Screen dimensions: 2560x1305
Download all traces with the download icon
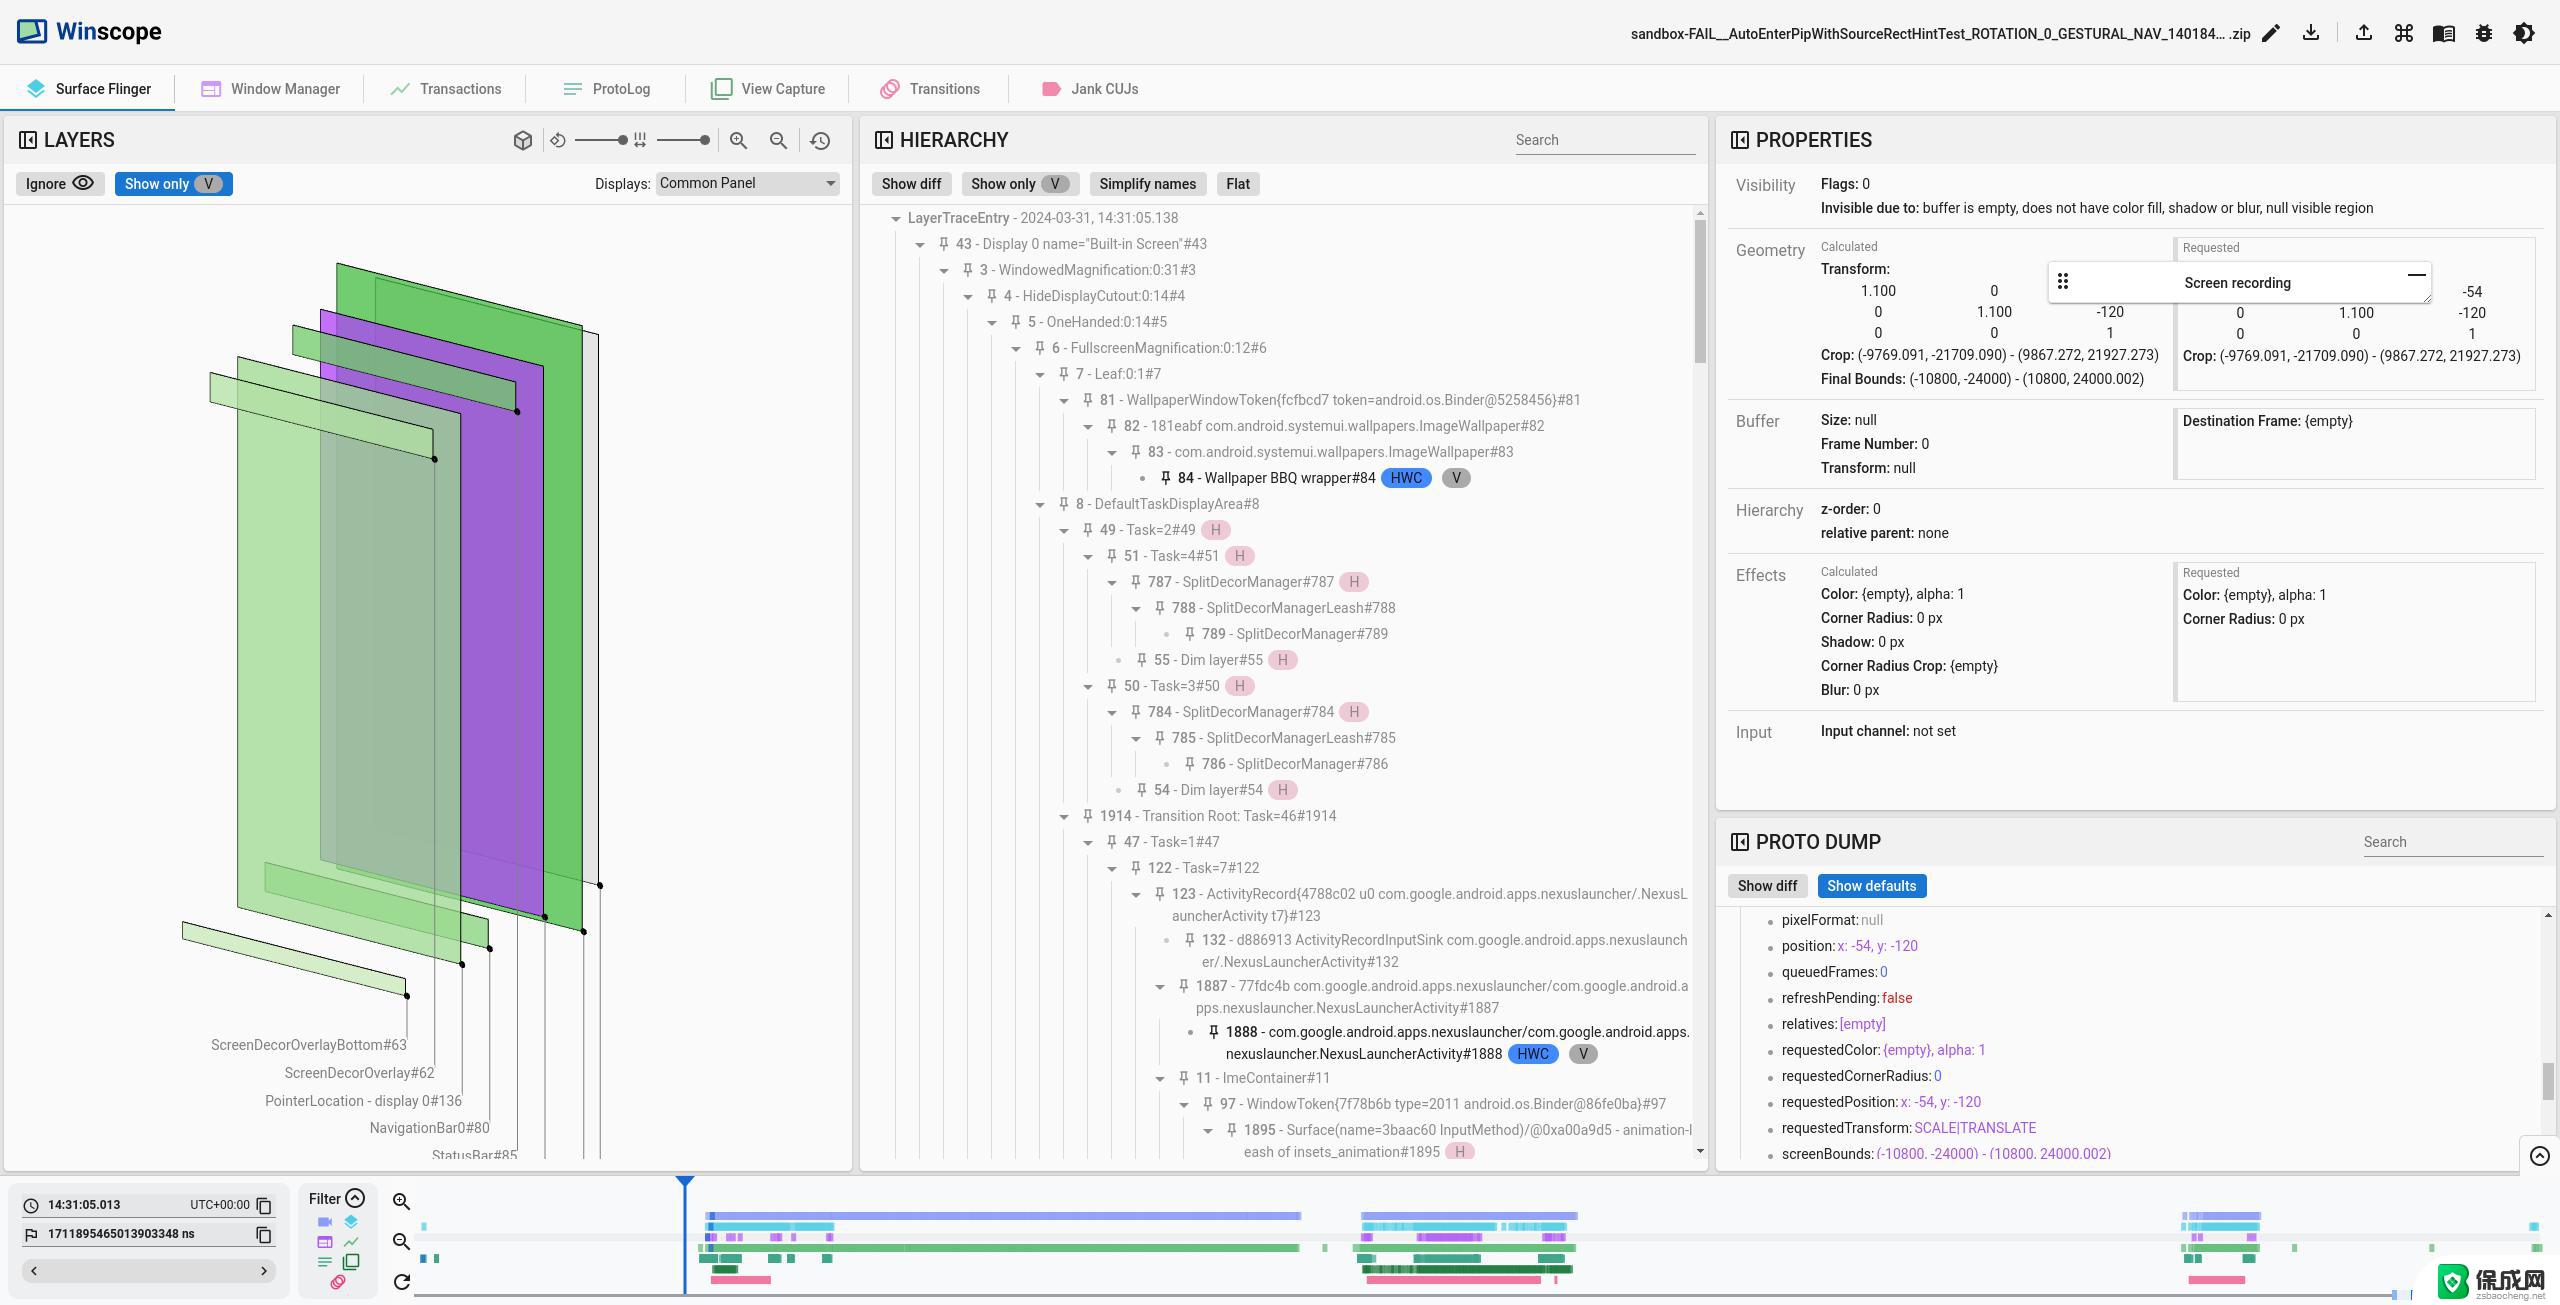[2311, 33]
